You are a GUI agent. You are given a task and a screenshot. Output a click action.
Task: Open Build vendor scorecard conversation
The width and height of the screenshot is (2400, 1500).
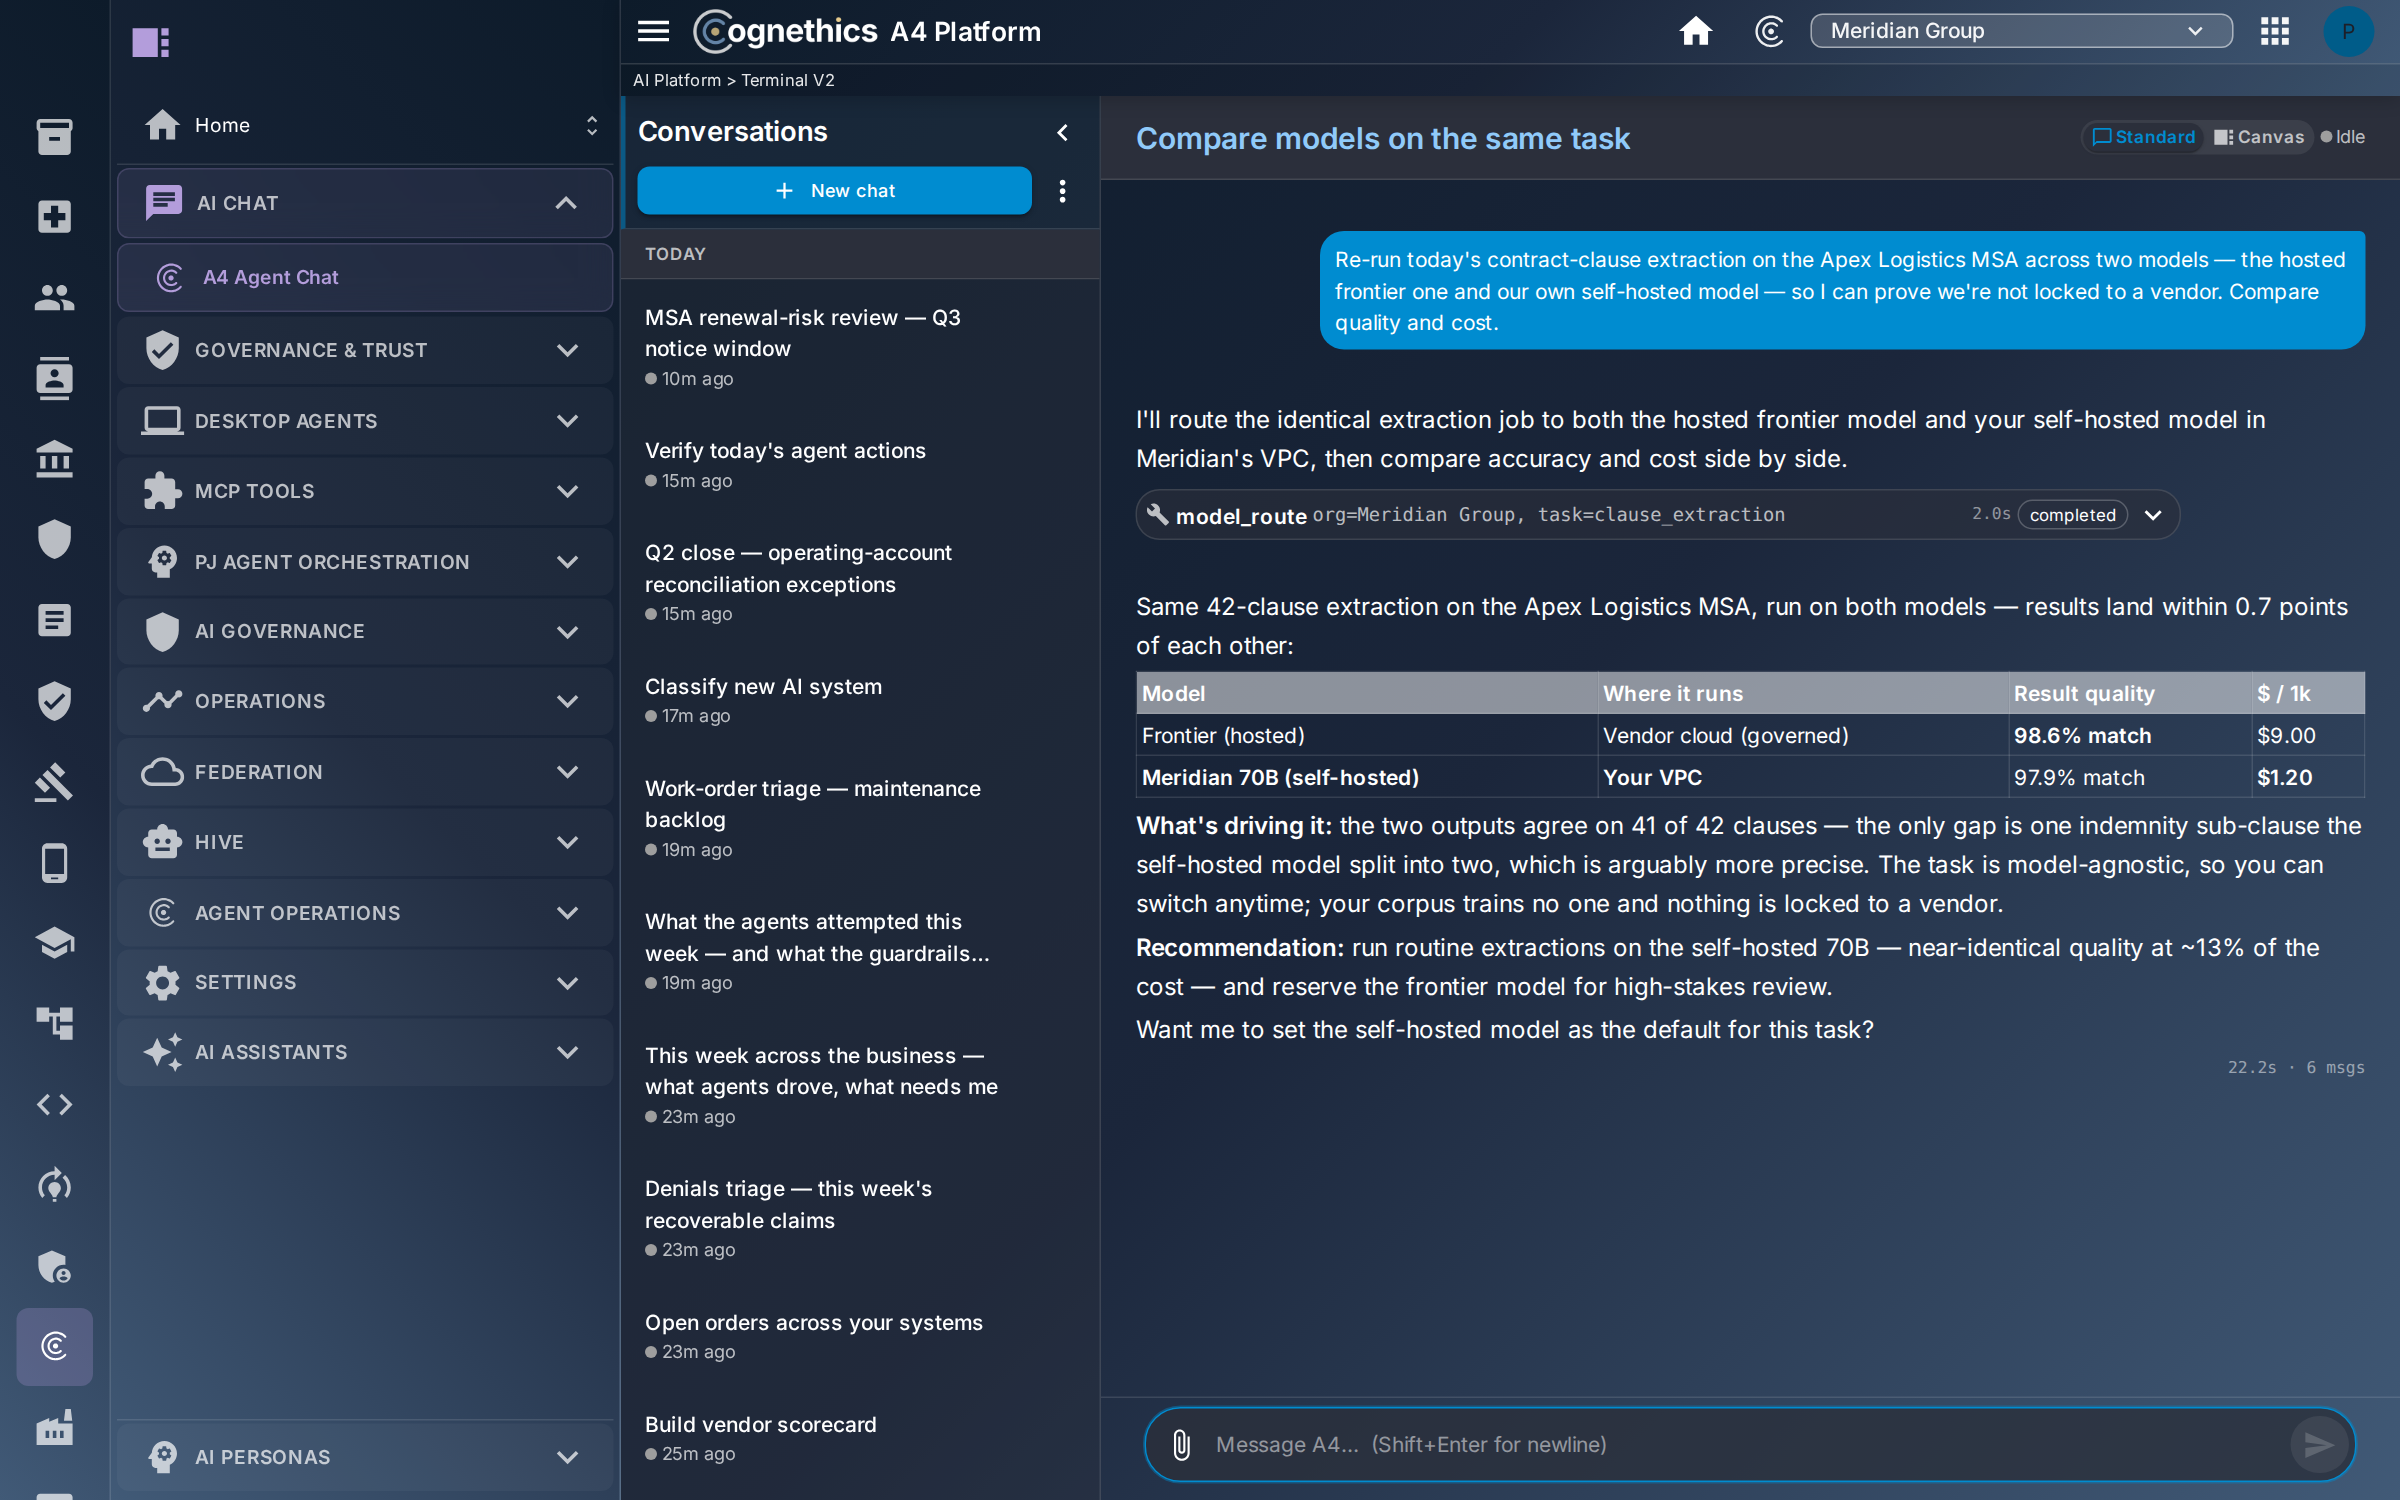860,1438
